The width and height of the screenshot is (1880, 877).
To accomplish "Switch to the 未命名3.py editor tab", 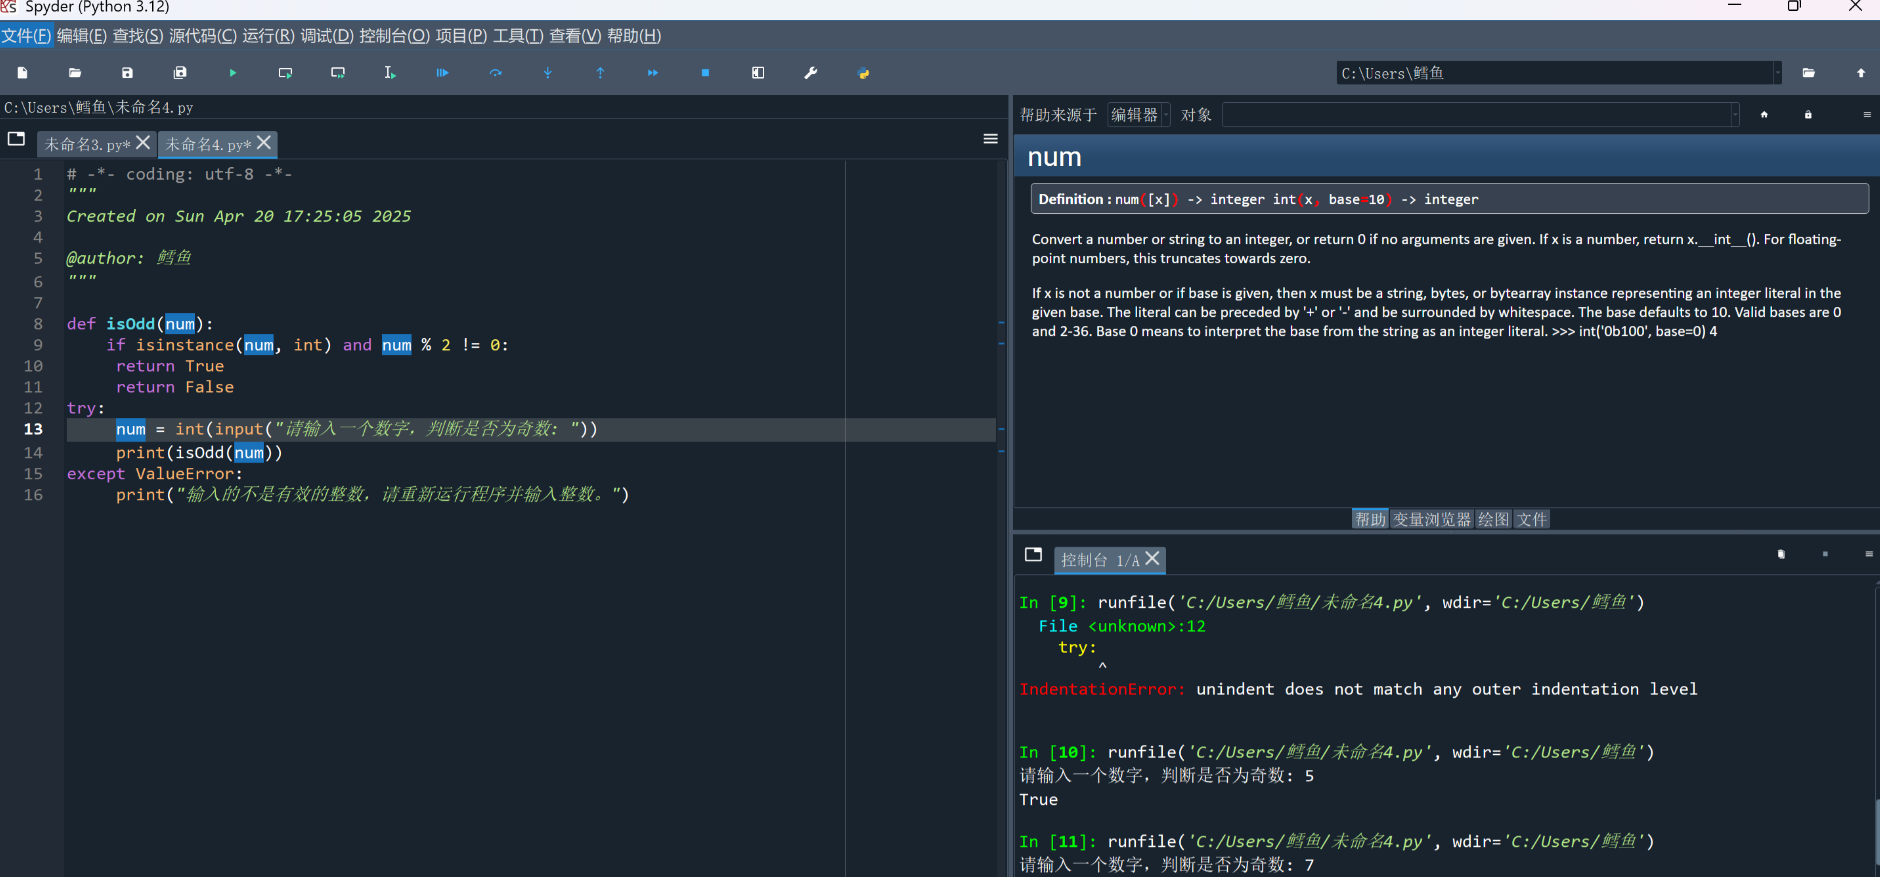I will (88, 145).
